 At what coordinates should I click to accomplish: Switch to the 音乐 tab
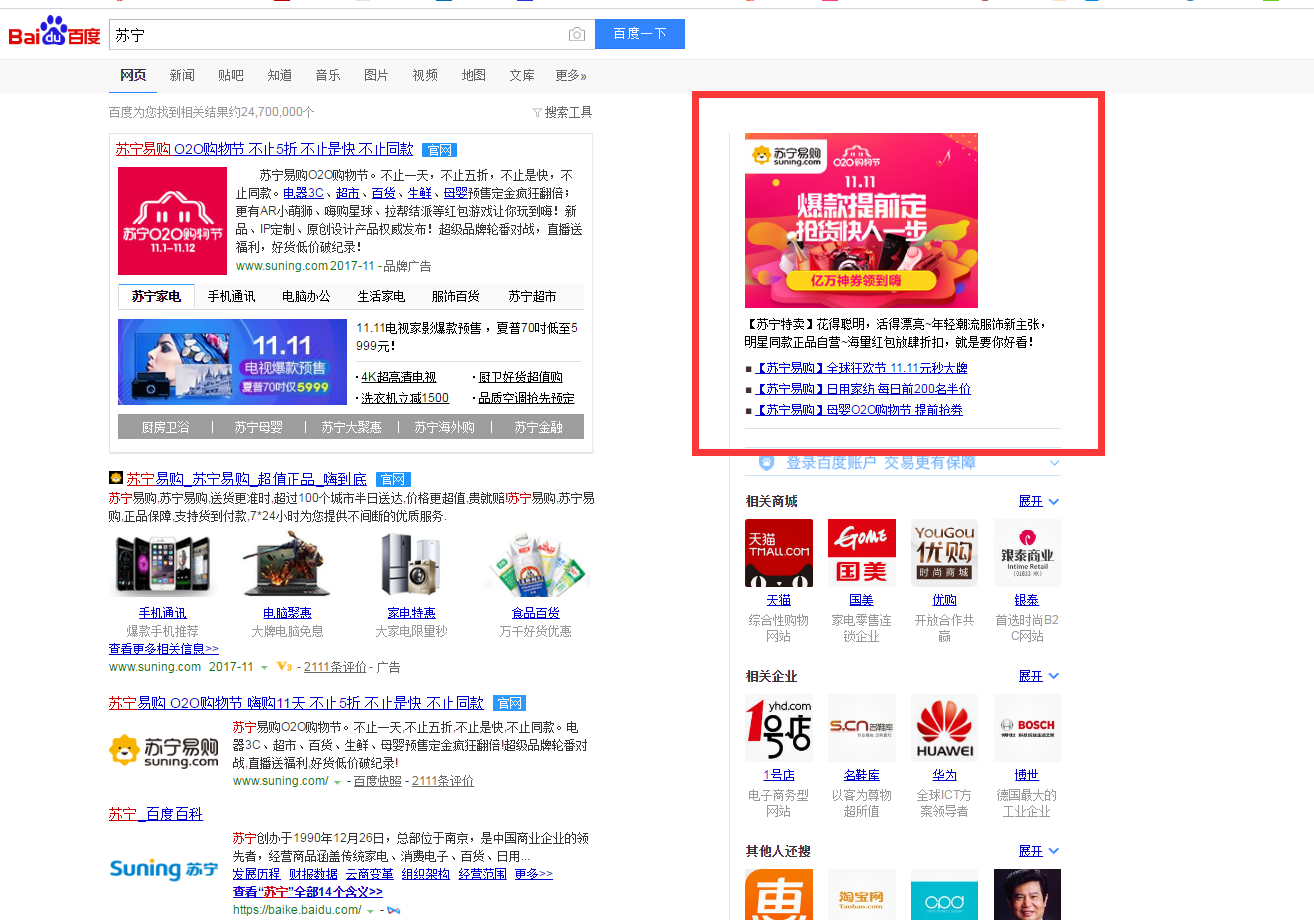(x=328, y=75)
